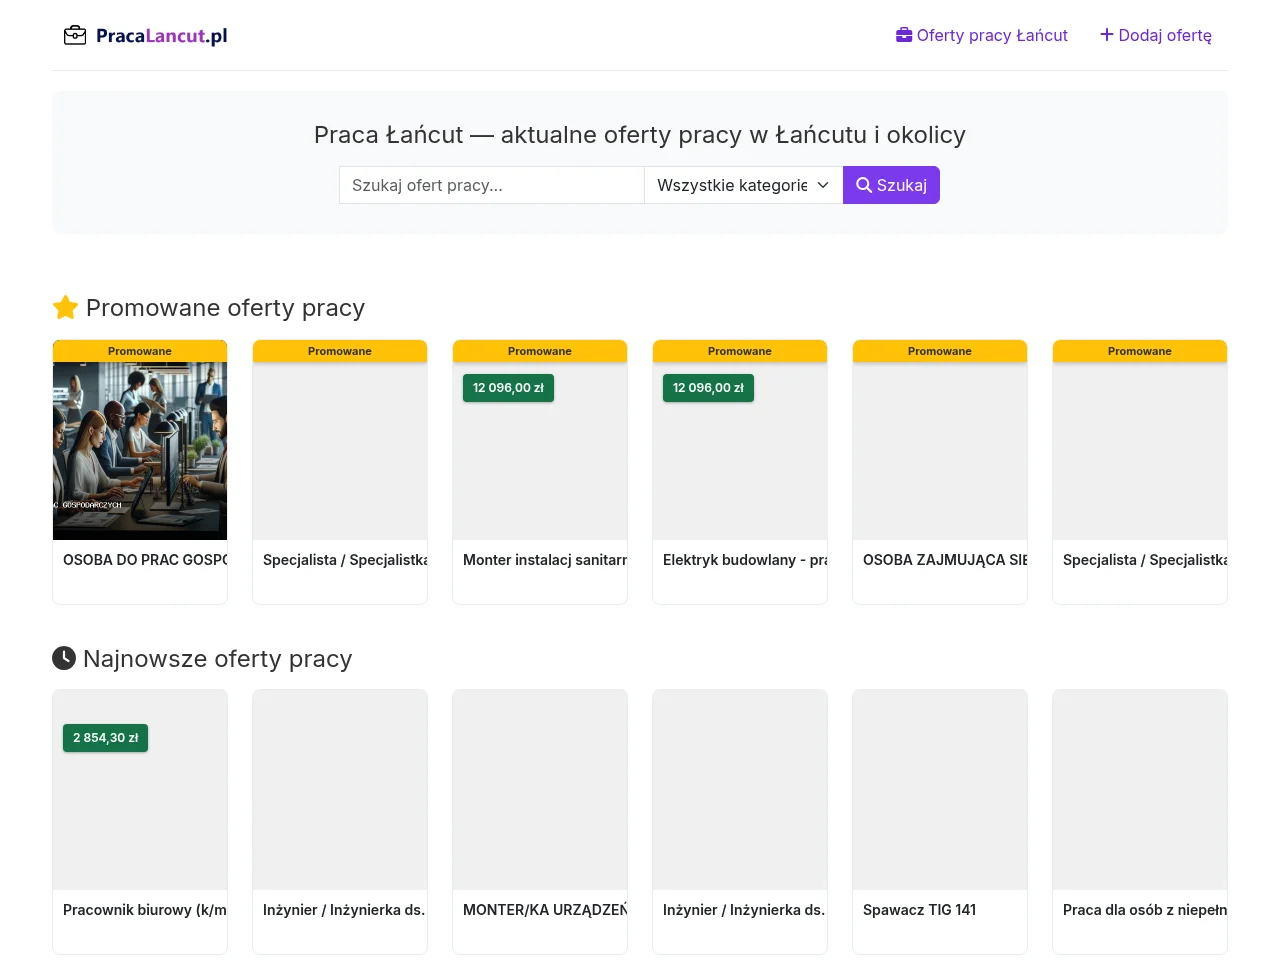Image resolution: width=1280 pixels, height=960 pixels.
Task: Open the PracaLancut.pl home link
Action: (145, 36)
